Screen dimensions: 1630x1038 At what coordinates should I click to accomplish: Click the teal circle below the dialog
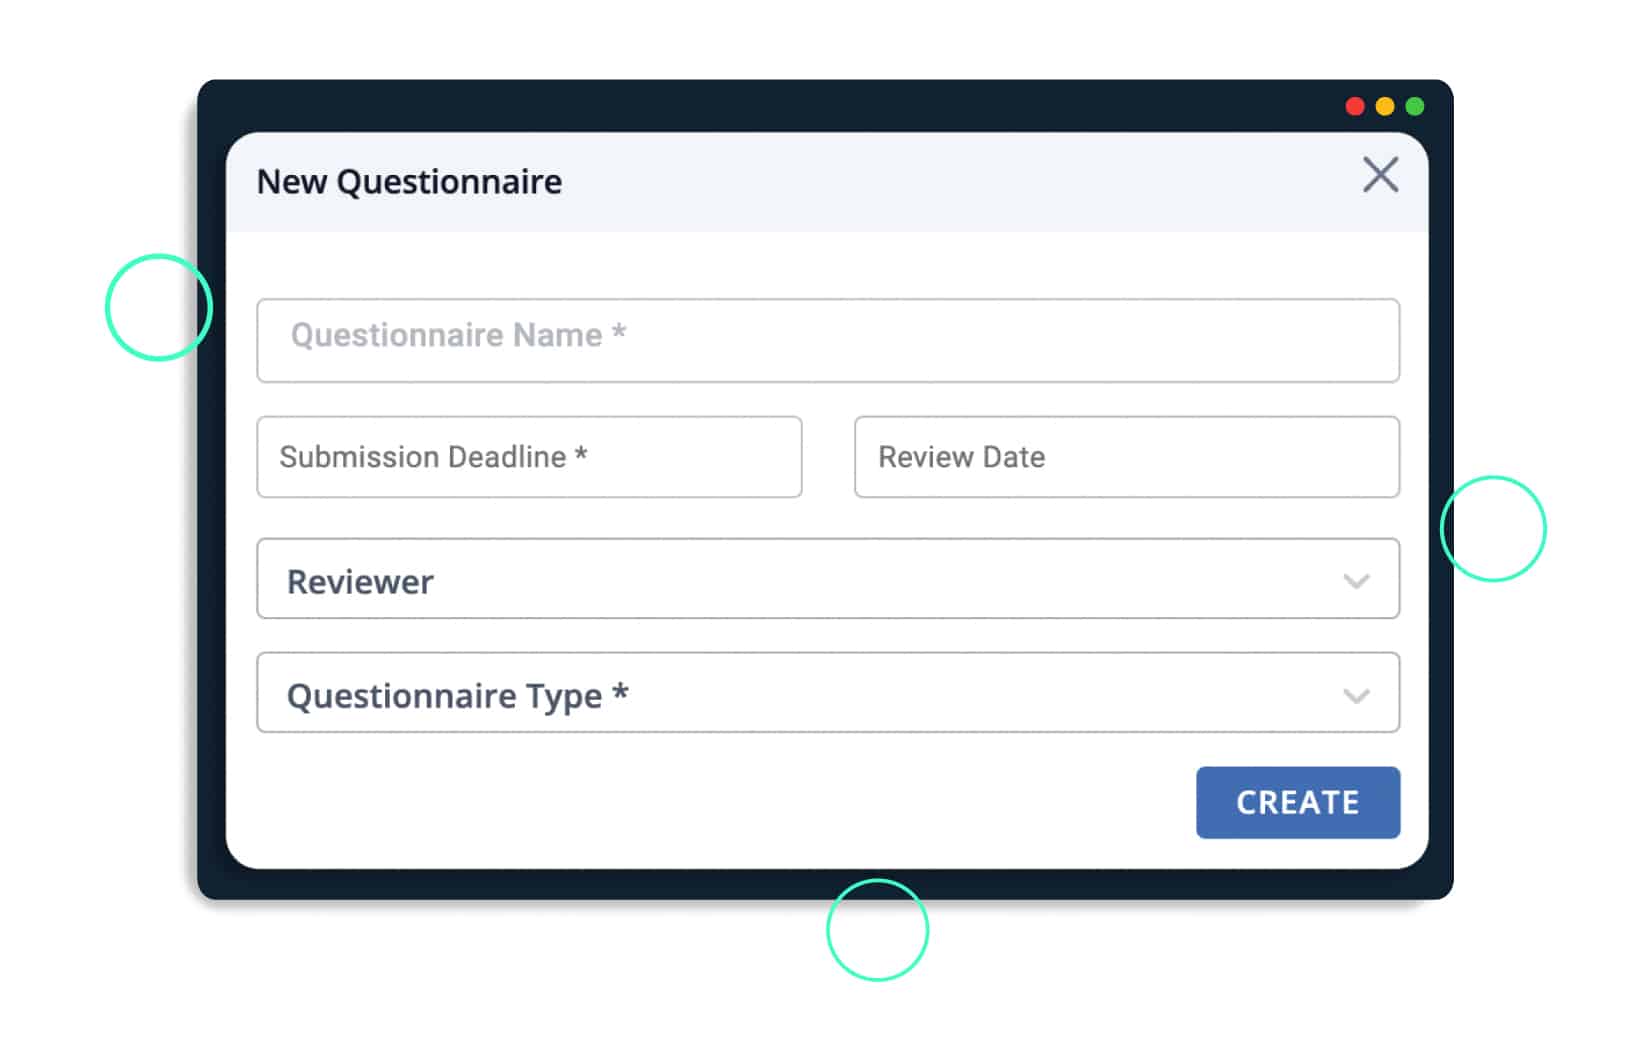pos(878,930)
